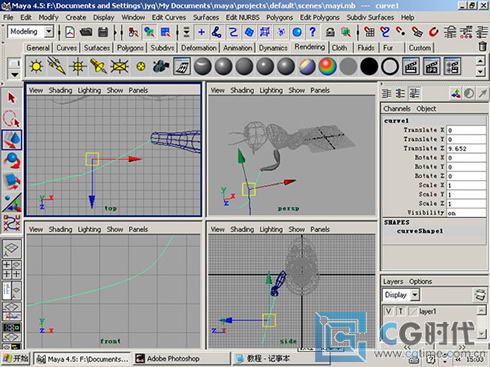Activate the Move tool in toolbox
Screen dimensions: 490x367
[x=12, y=139]
